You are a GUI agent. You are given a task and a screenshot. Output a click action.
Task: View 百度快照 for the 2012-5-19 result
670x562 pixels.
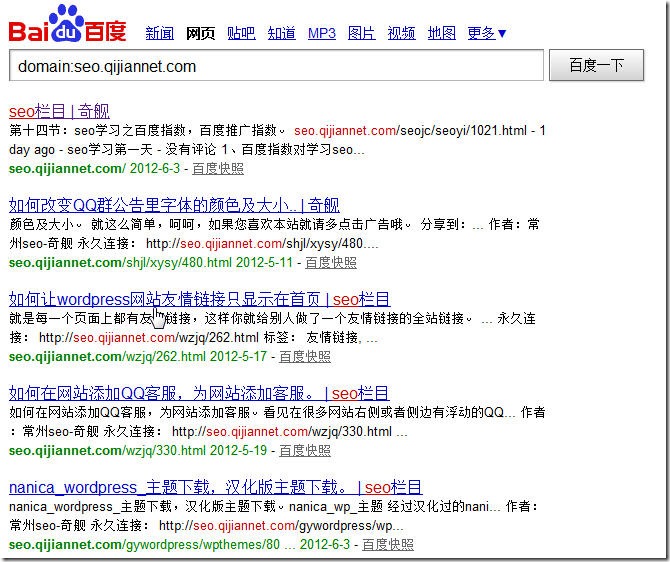pos(305,450)
